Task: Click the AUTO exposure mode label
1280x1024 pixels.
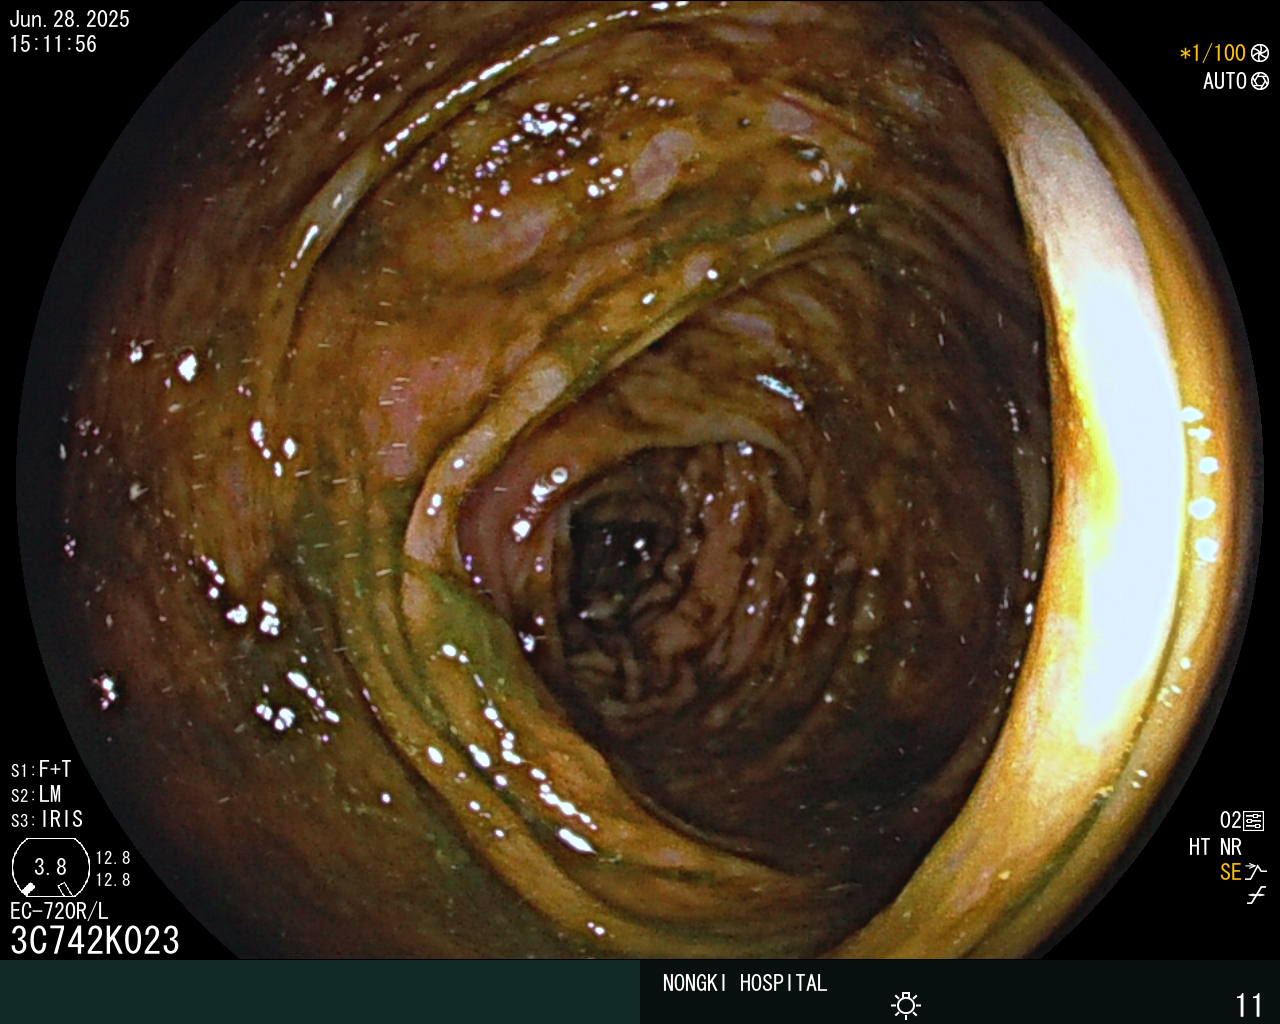Action: (1224, 81)
